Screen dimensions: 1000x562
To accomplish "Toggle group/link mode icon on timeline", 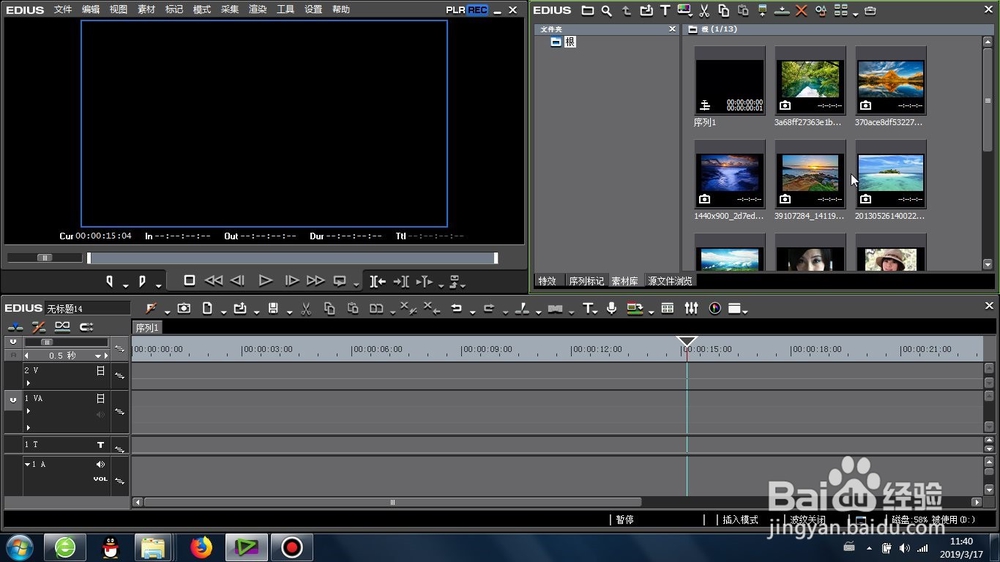I will point(62,327).
